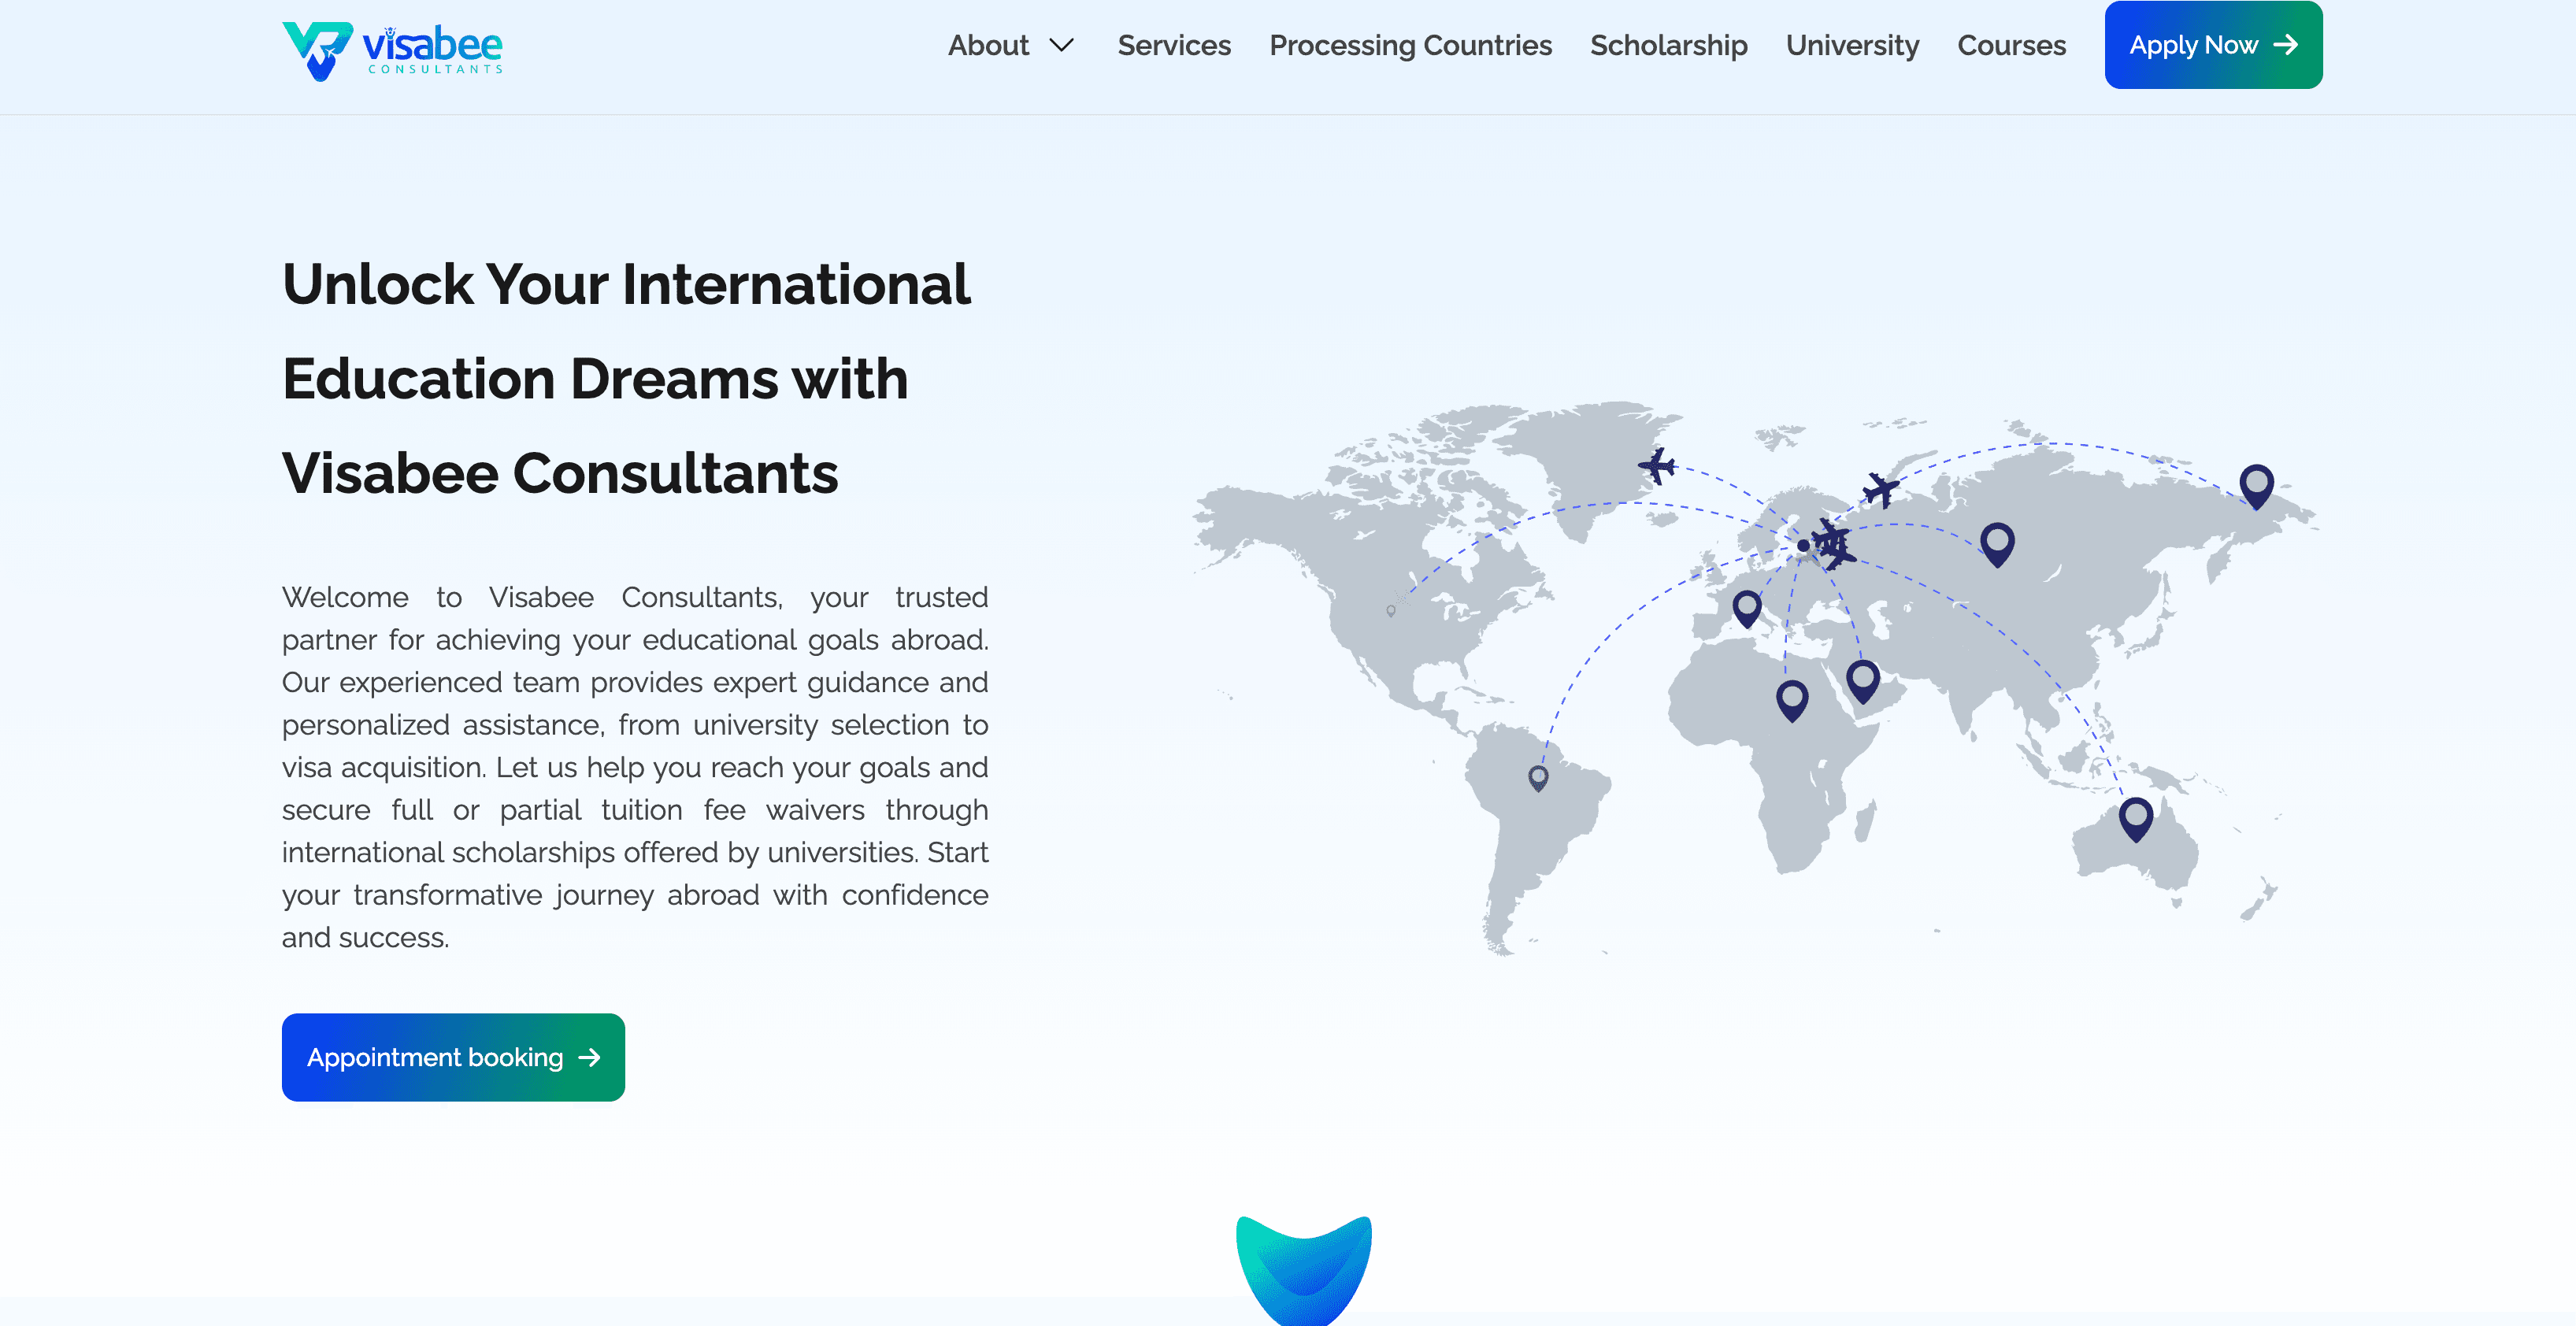This screenshot has width=2576, height=1326.
Task: Go to the Services page
Action: (x=1174, y=45)
